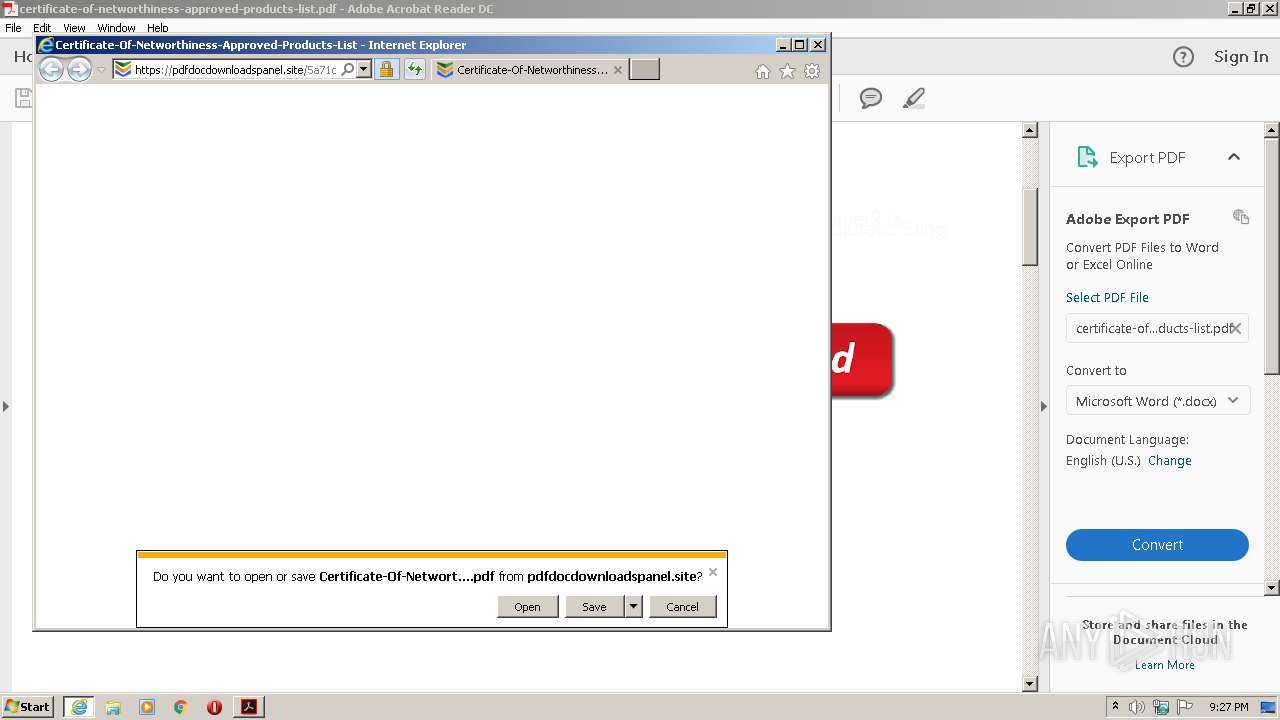Click Save in the download prompt

pyautogui.click(x=594, y=606)
